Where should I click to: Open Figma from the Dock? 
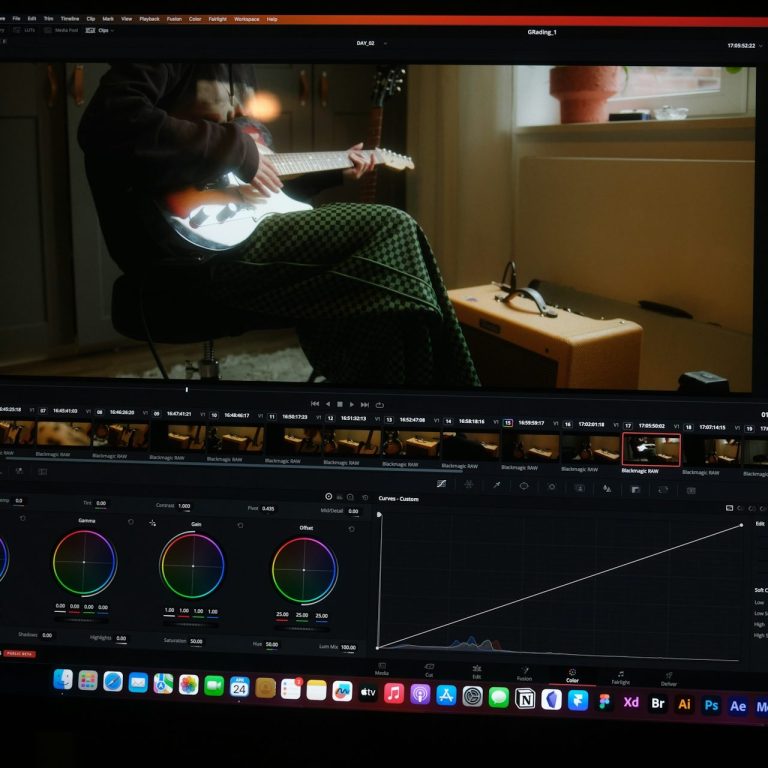tap(604, 701)
